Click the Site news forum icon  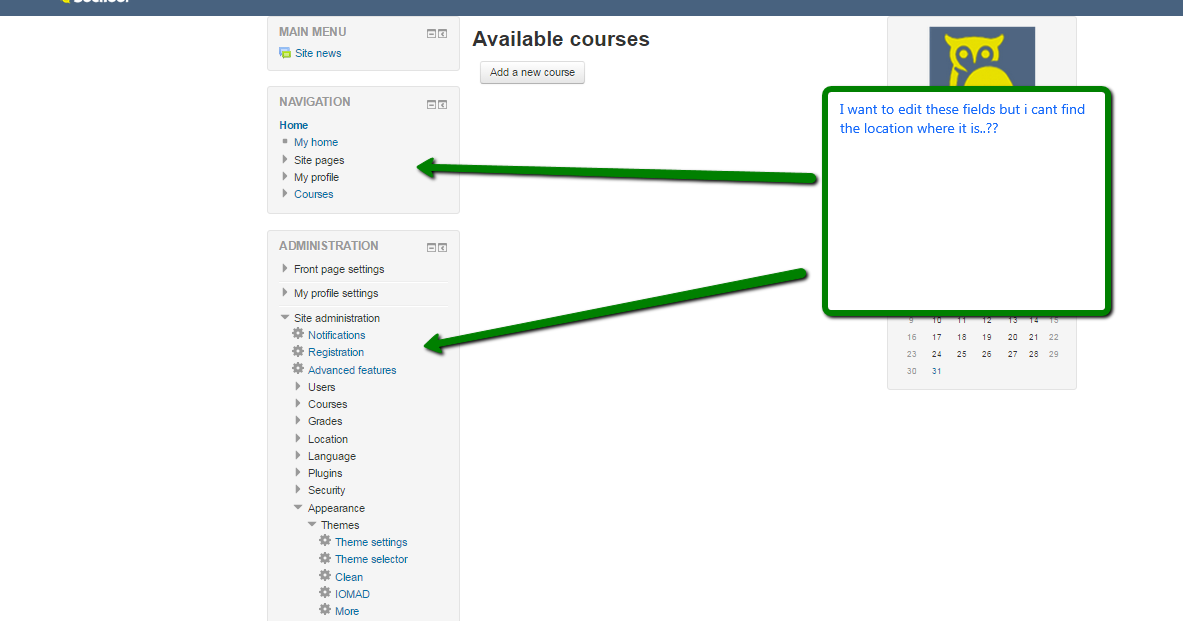(285, 53)
